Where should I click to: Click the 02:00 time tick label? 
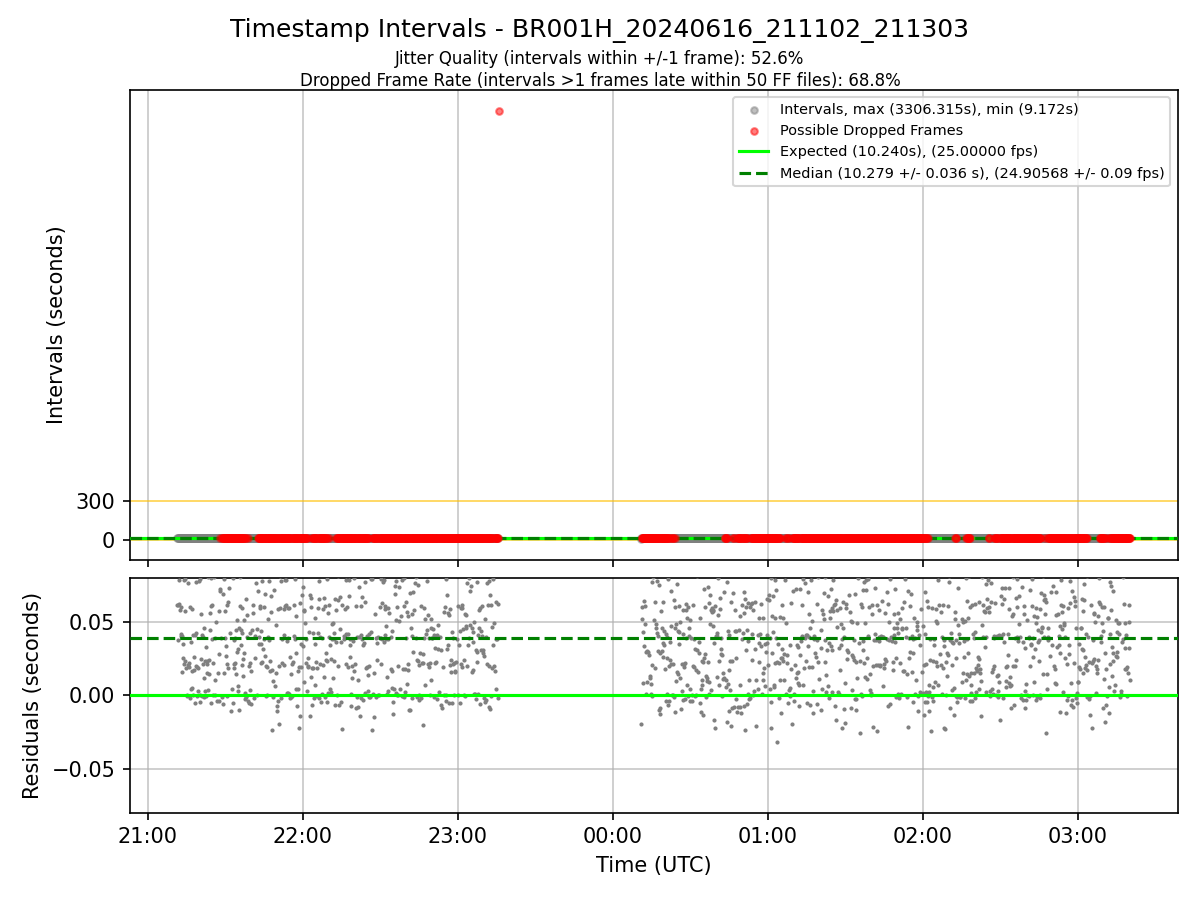[923, 835]
